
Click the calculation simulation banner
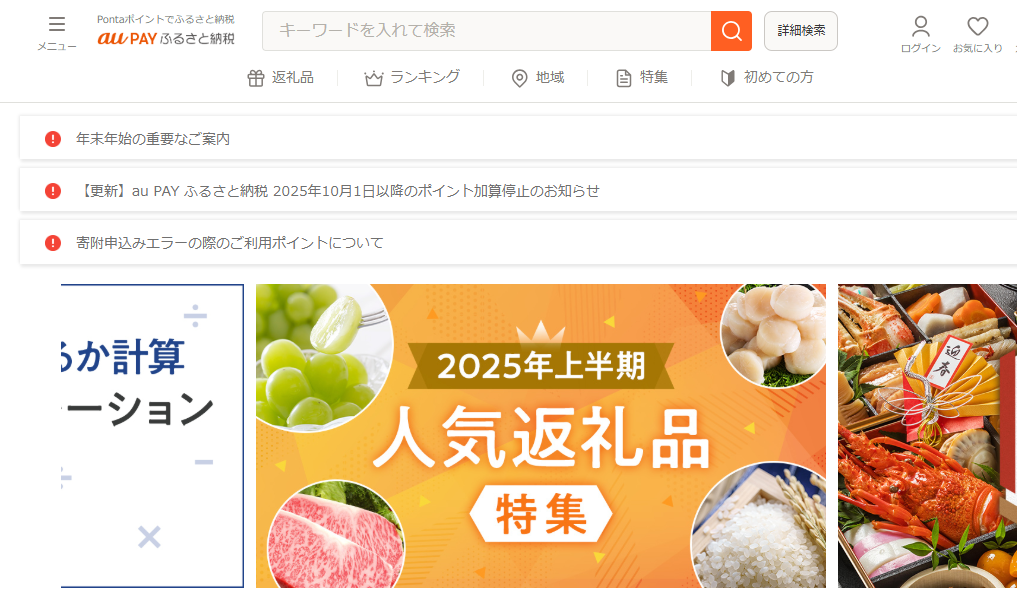click(152, 436)
